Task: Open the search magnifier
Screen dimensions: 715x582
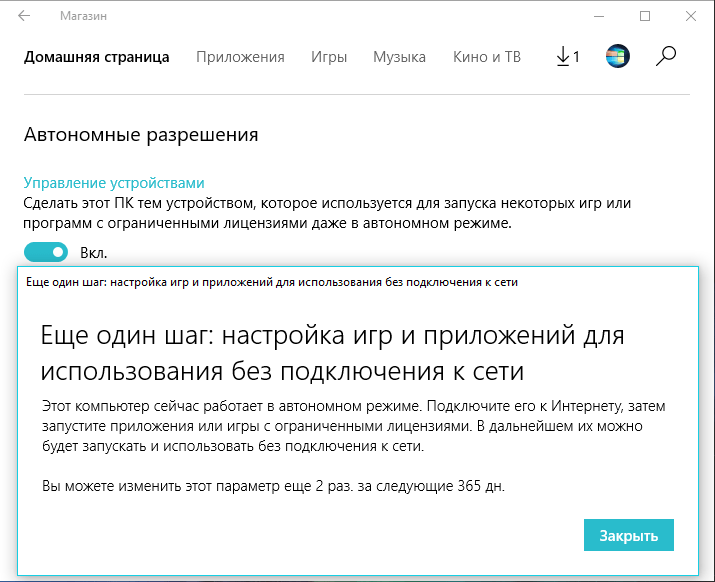Action: (666, 56)
